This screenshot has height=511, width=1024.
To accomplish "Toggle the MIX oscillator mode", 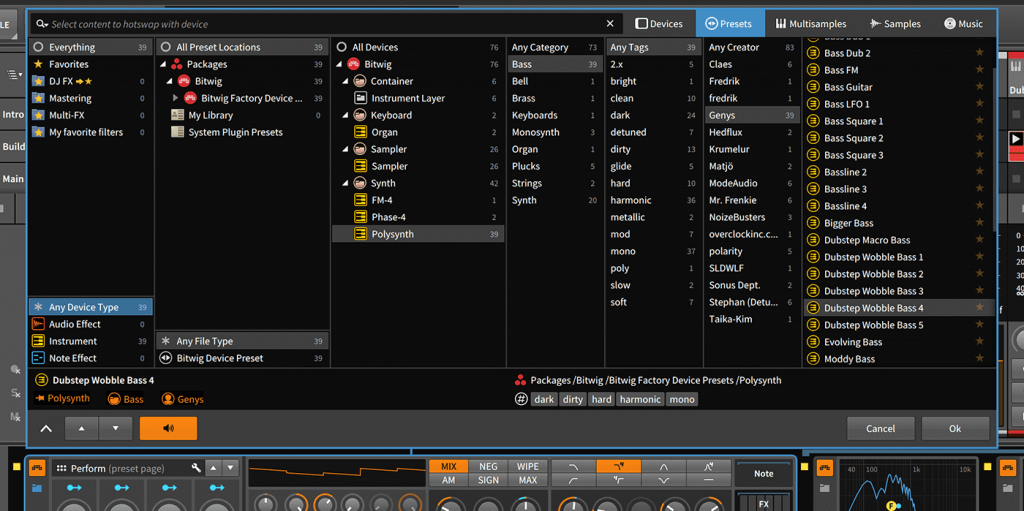I will pyautogui.click(x=449, y=467).
